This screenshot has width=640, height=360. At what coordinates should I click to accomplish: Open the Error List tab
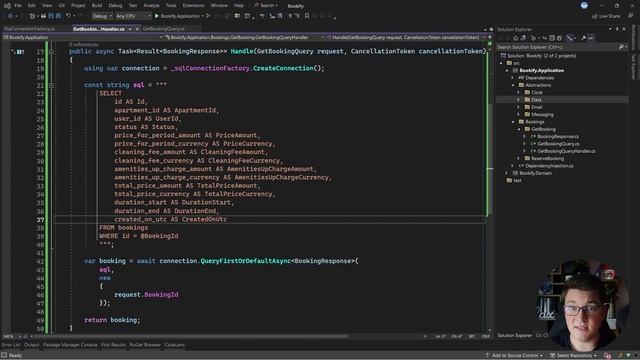[11, 345]
